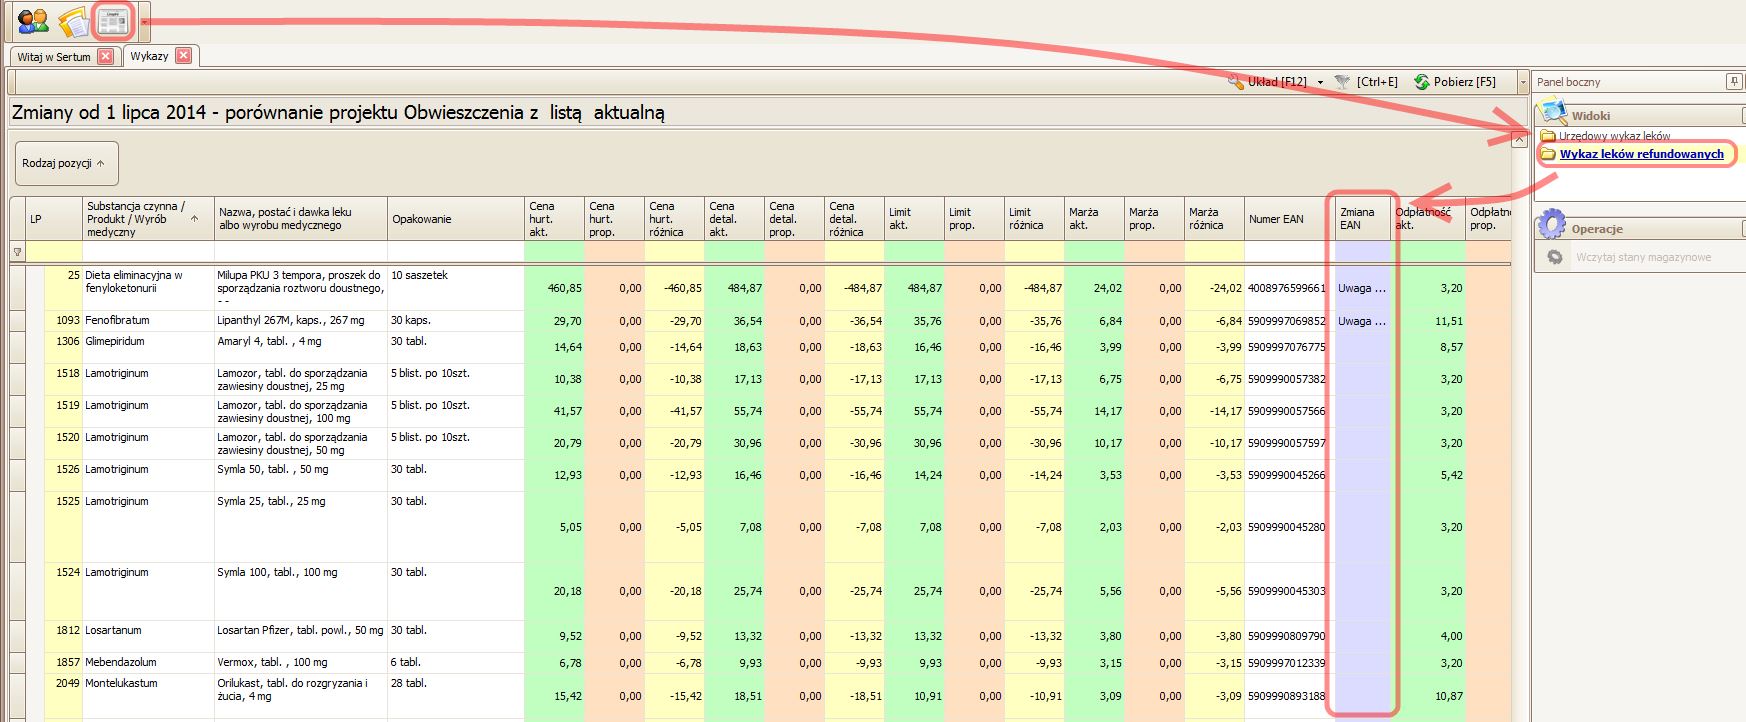Screen dimensions: 1746x722
Task: Click the Rodzaj pozycji grouping button
Action: 66,163
